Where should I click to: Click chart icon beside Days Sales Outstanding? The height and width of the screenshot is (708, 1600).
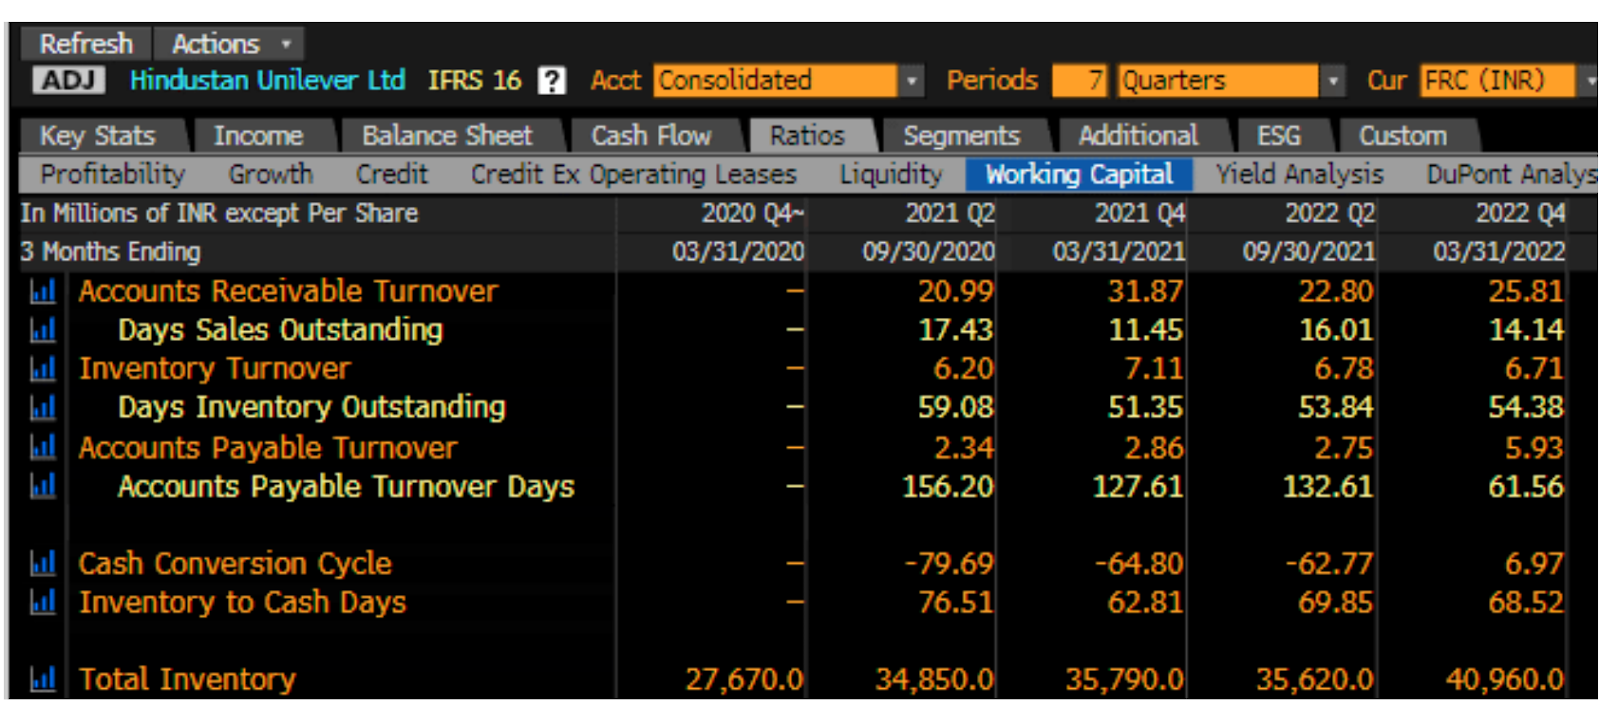coord(42,330)
